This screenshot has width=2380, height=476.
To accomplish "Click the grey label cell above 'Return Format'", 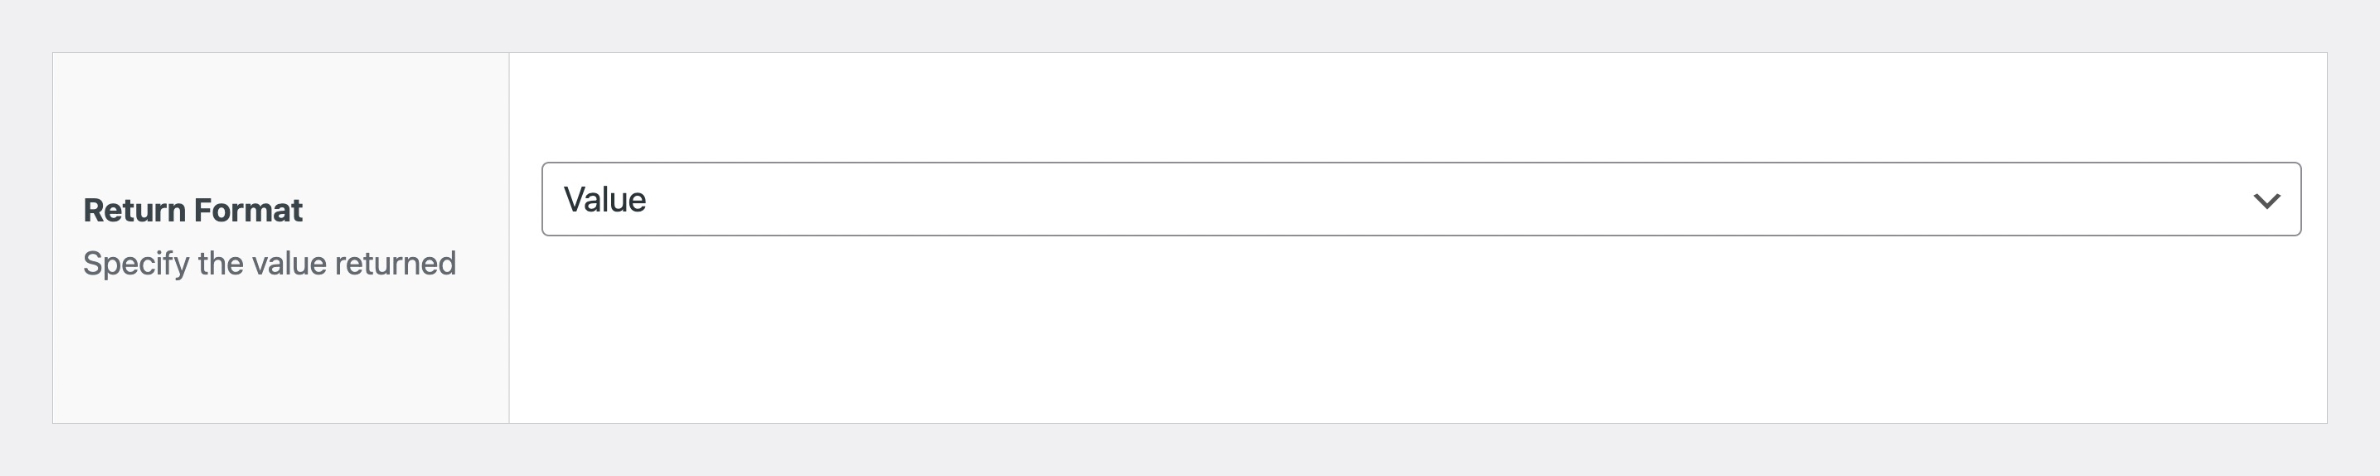I will [280, 120].
